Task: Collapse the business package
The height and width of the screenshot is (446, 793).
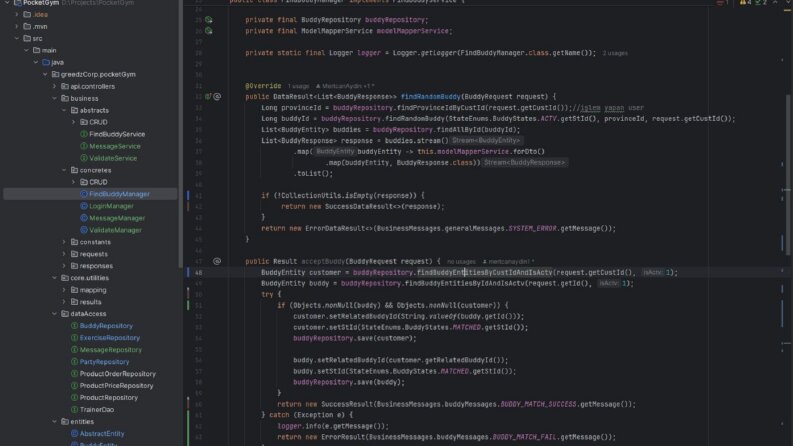Action: (x=55, y=98)
